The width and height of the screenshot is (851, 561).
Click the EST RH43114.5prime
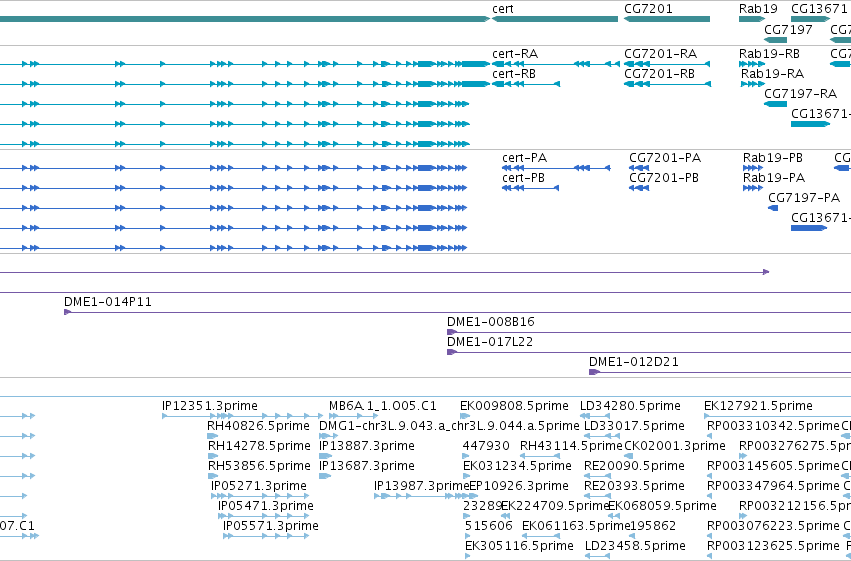[x=571, y=447]
